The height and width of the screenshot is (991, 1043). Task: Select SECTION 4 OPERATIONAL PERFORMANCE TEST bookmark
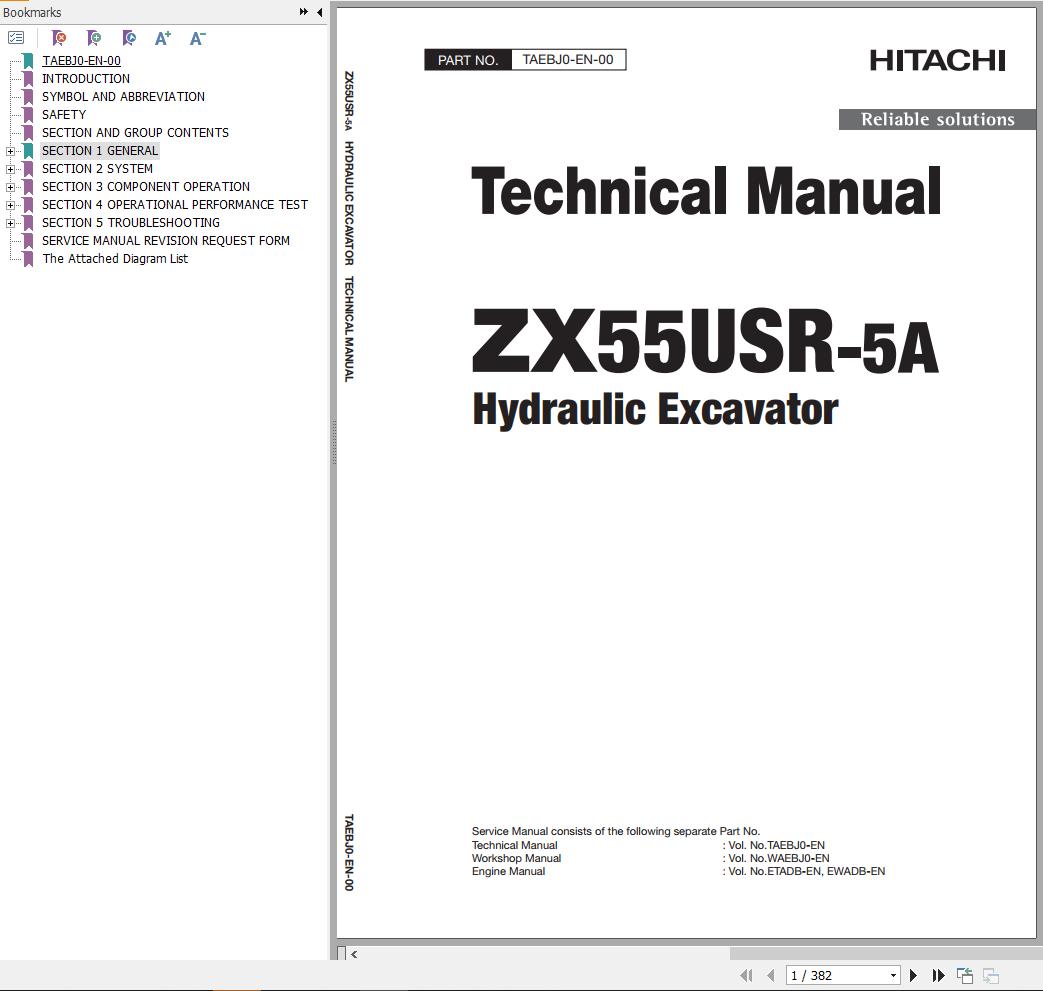coord(175,204)
